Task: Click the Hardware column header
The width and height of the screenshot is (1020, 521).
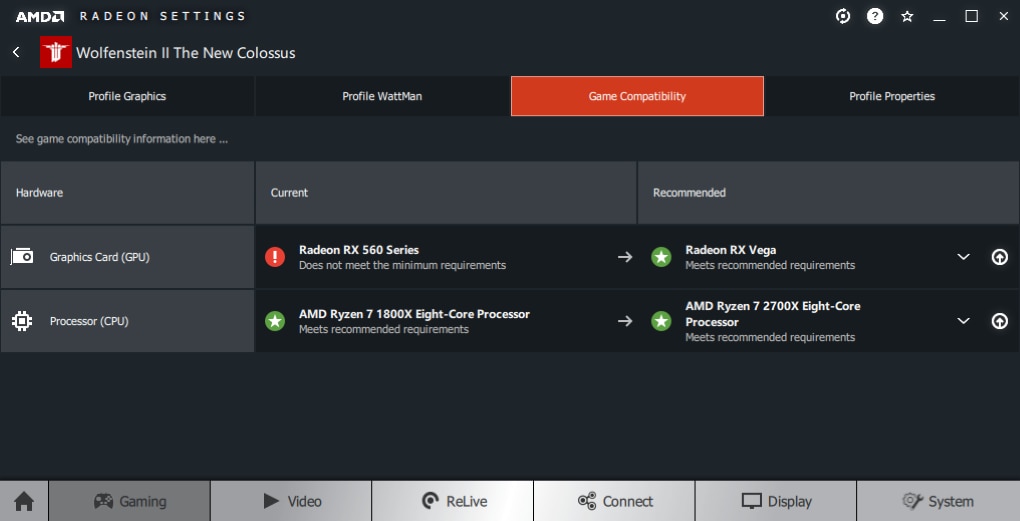Action: point(127,193)
